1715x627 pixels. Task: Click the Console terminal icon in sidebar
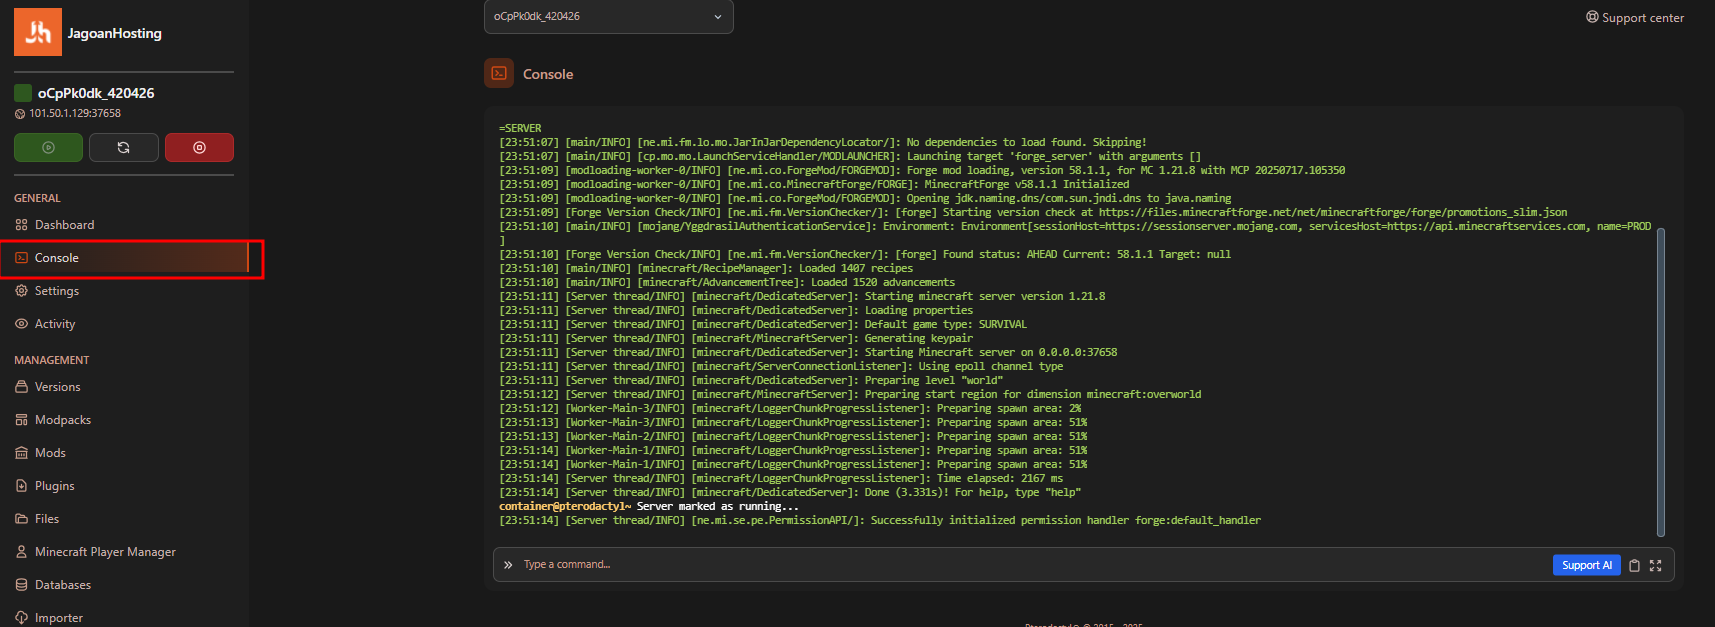click(x=21, y=258)
